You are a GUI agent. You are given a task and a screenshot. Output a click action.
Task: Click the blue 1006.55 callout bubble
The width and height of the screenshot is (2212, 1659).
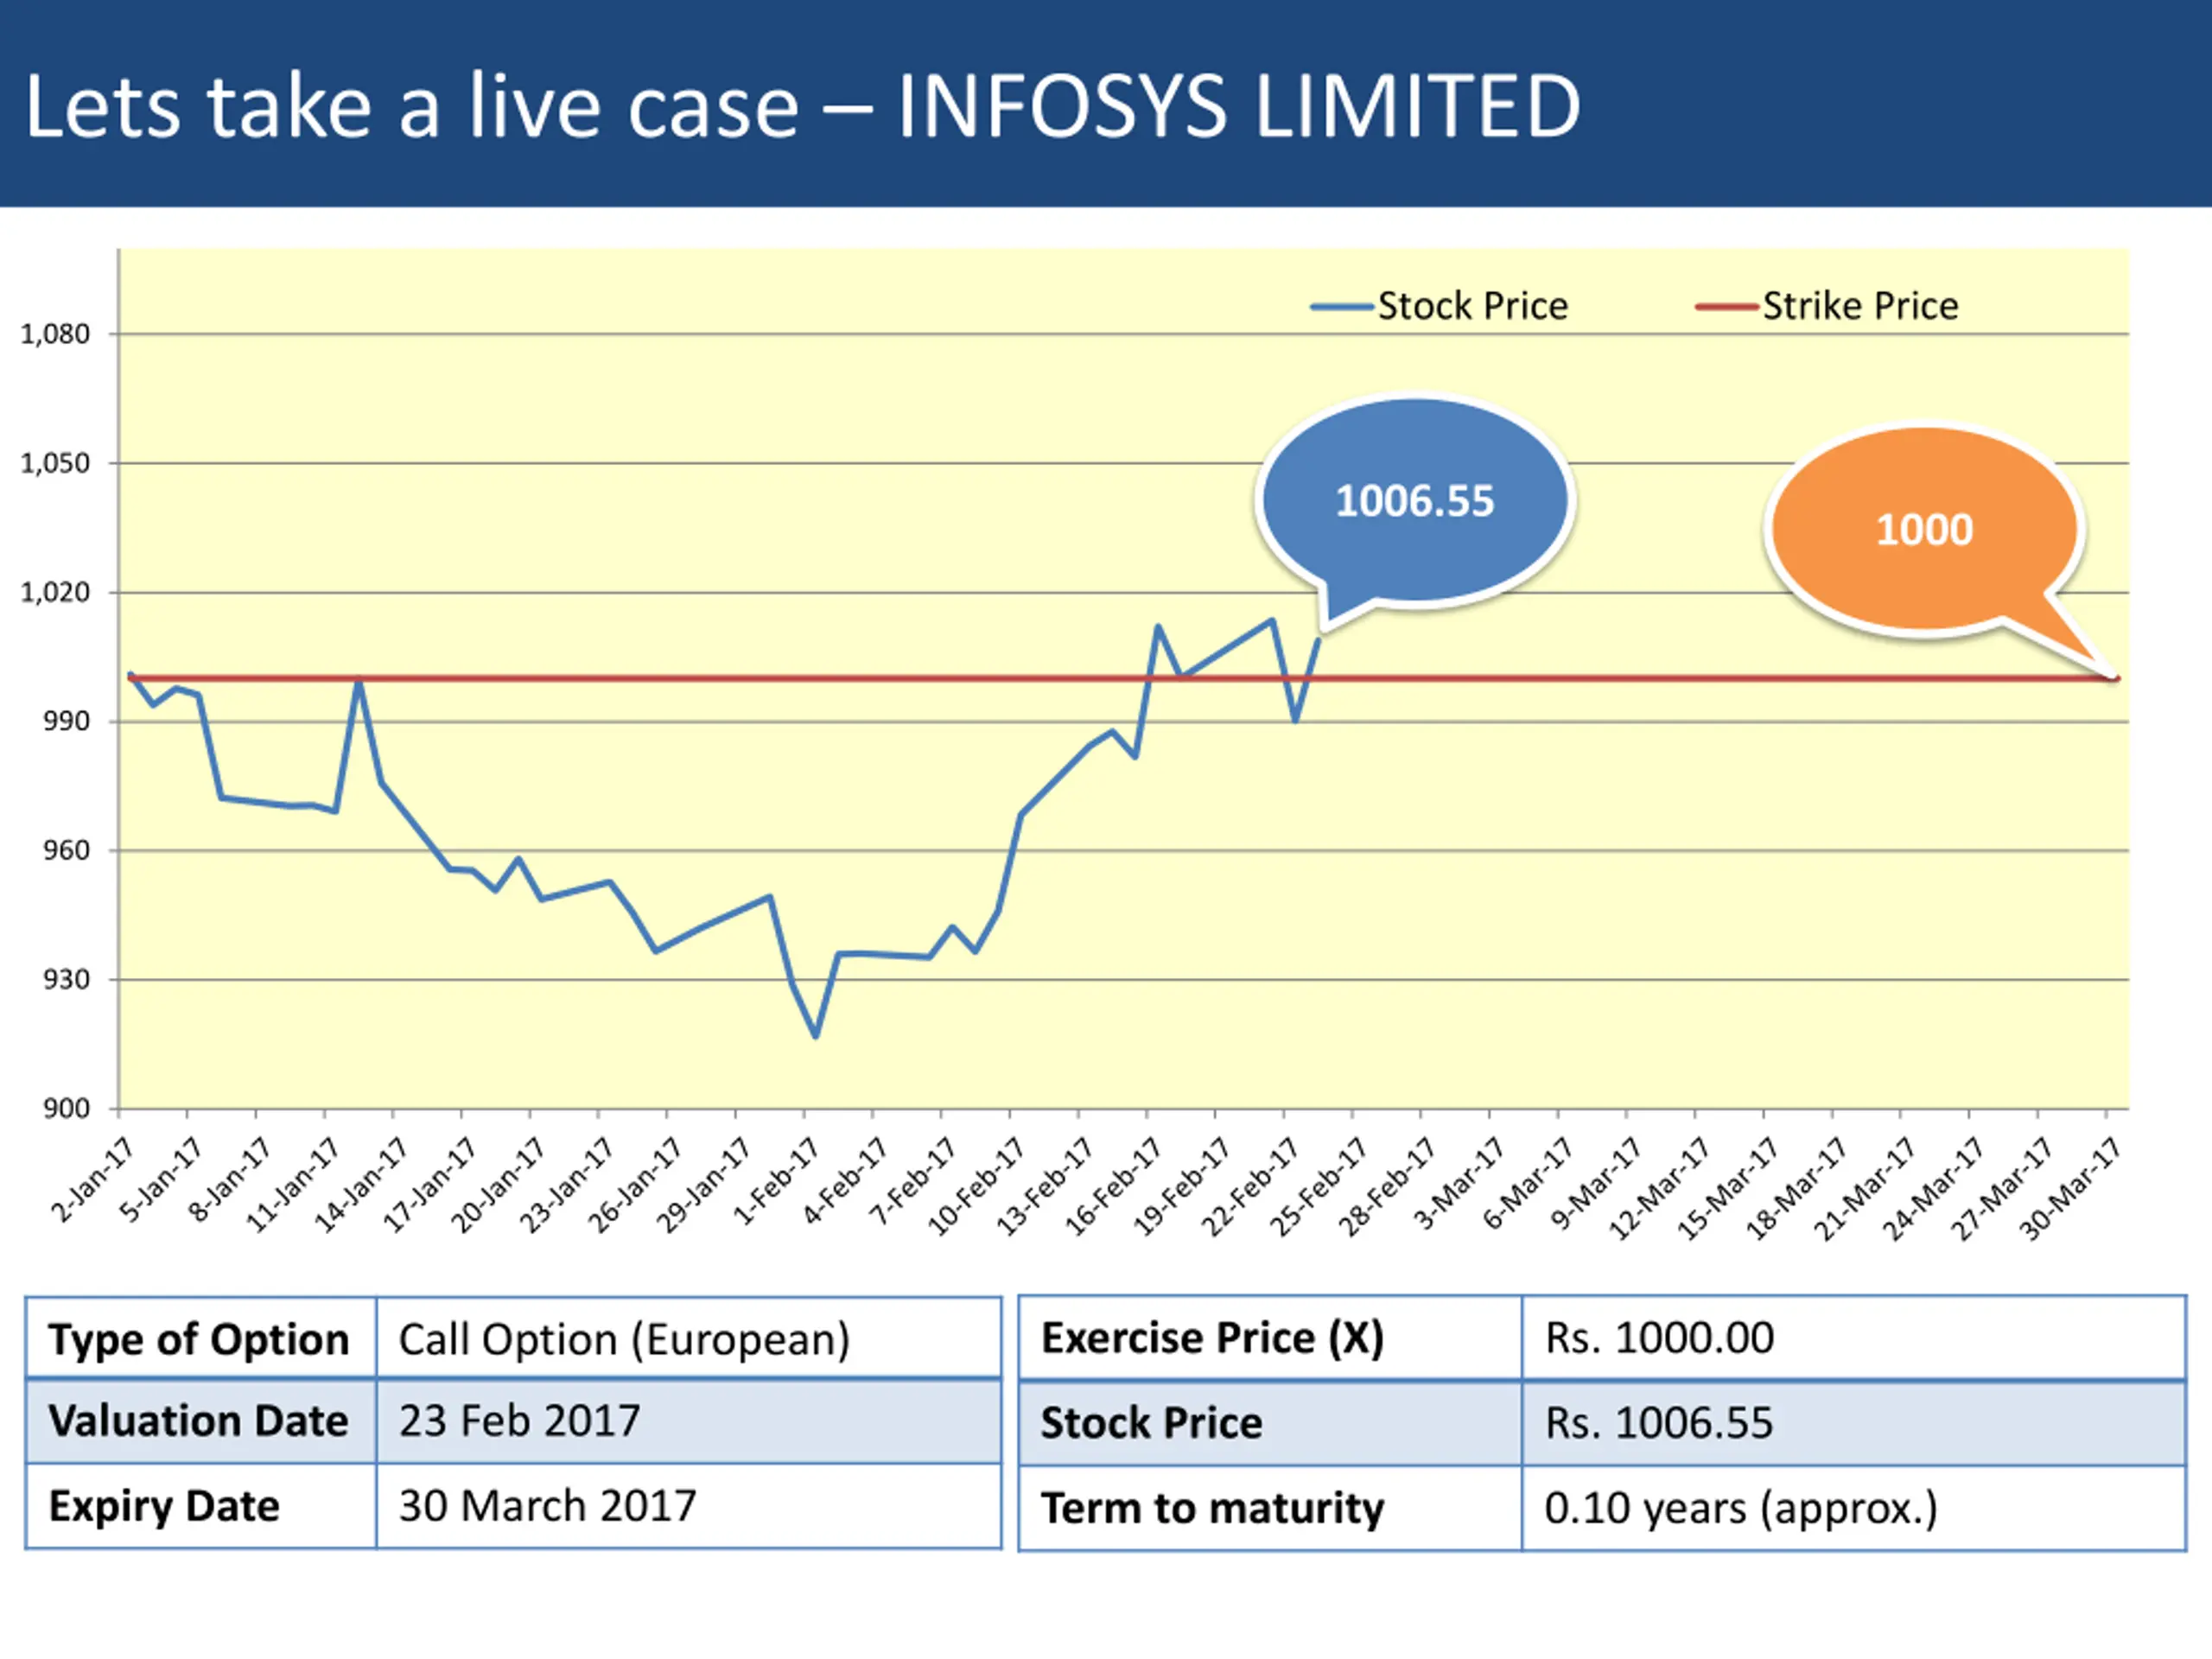coord(1414,500)
